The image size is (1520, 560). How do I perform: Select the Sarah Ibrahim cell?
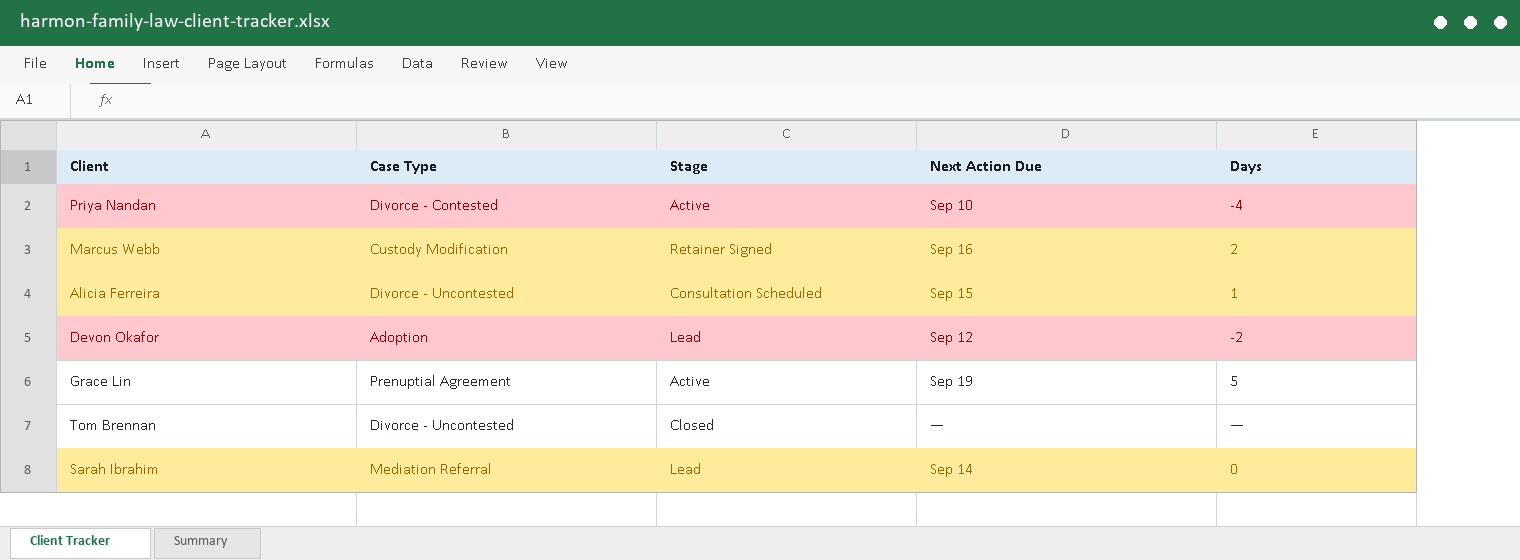(206, 470)
